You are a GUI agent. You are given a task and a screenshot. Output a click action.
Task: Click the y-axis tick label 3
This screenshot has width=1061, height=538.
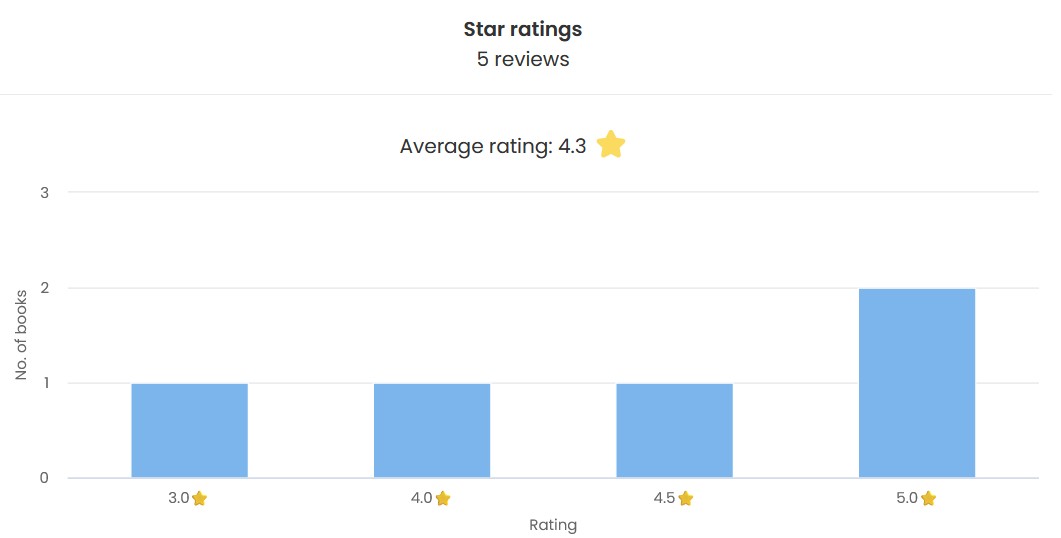[x=44, y=192]
